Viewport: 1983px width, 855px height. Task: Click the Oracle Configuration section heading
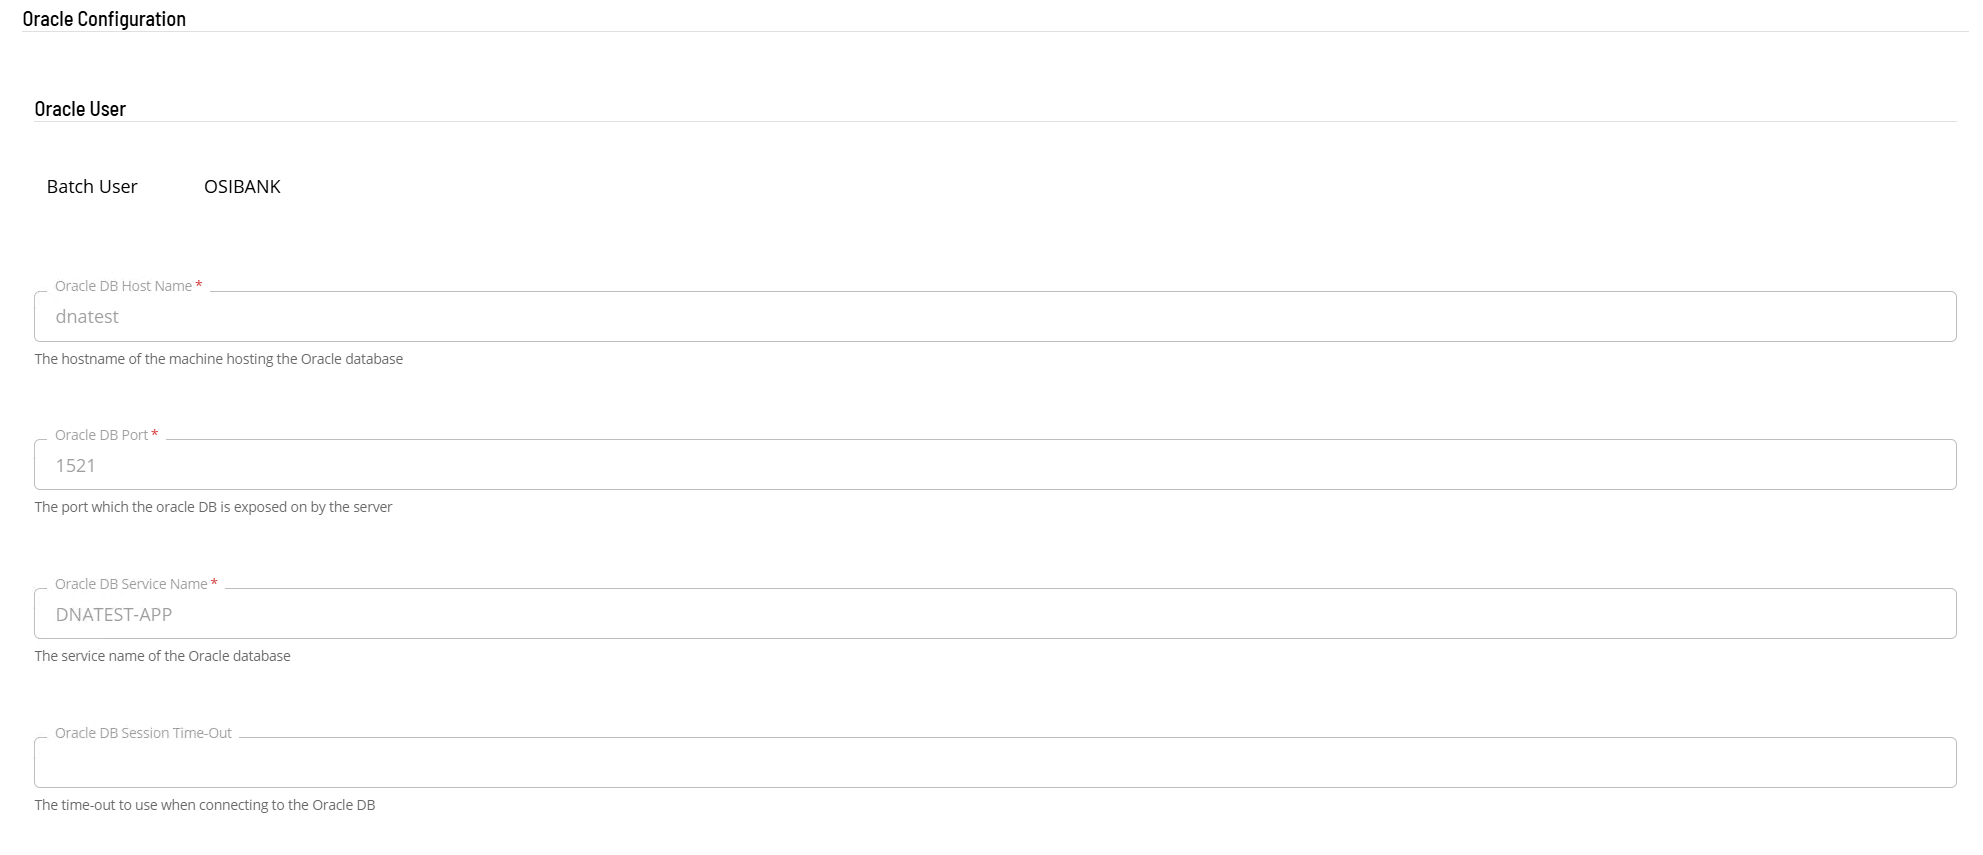(x=104, y=19)
